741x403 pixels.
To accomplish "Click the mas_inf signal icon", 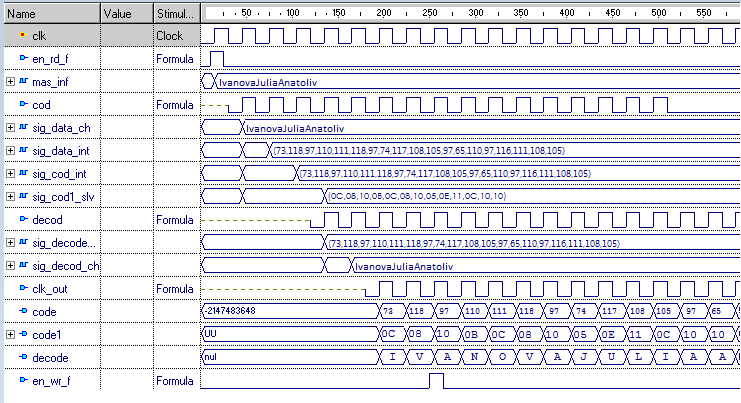I will click(24, 81).
